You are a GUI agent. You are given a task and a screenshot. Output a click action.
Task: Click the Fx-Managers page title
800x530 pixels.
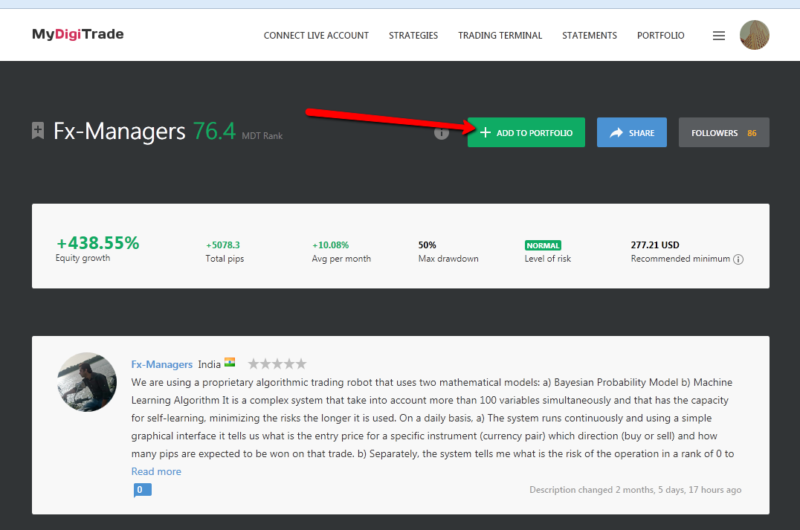tap(119, 131)
